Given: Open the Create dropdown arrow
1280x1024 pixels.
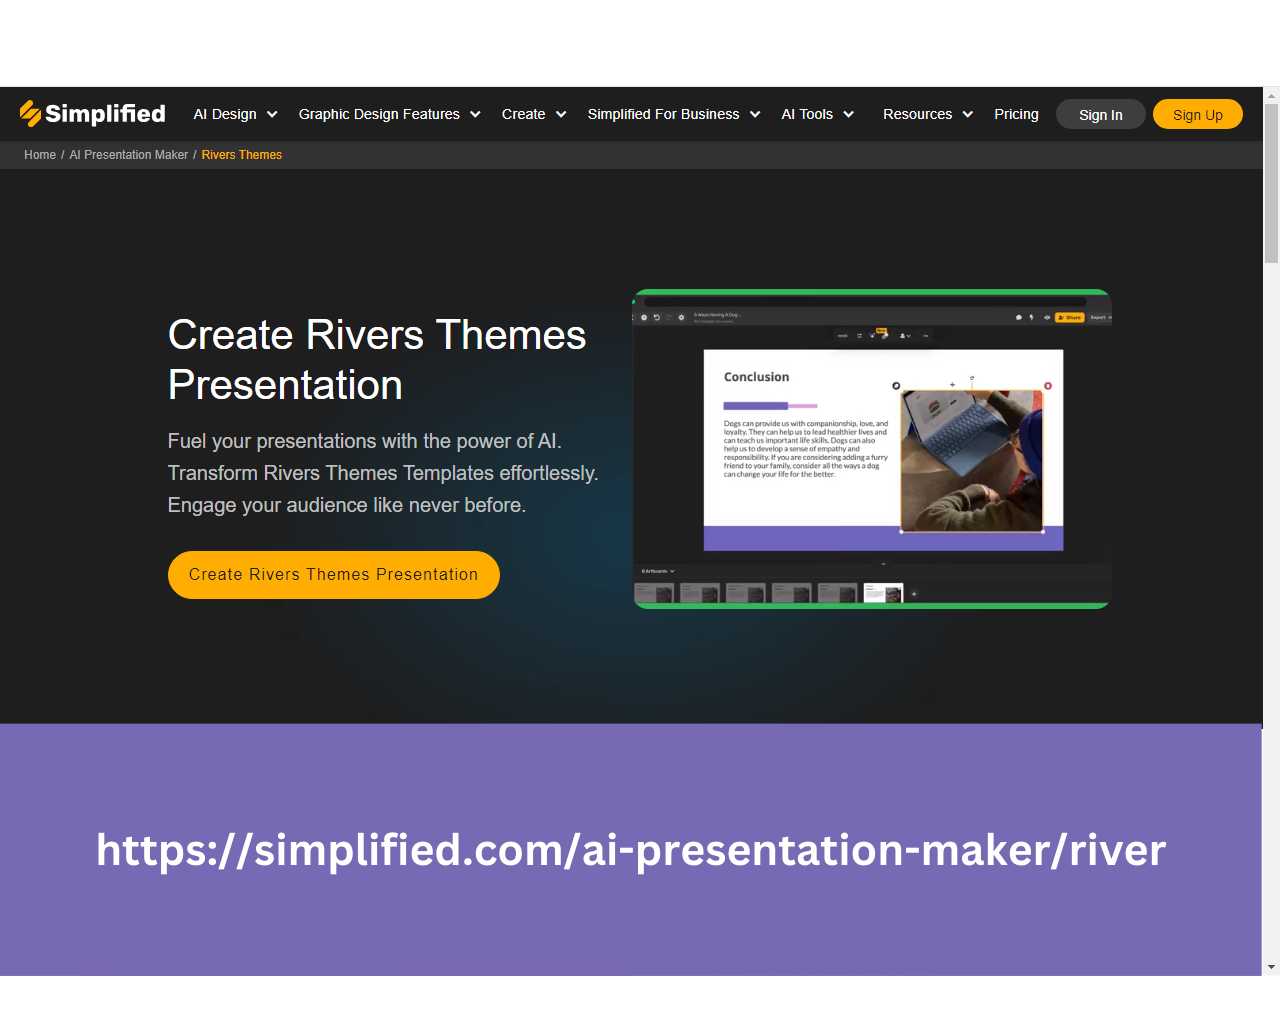Looking at the screenshot, I should coord(561,115).
